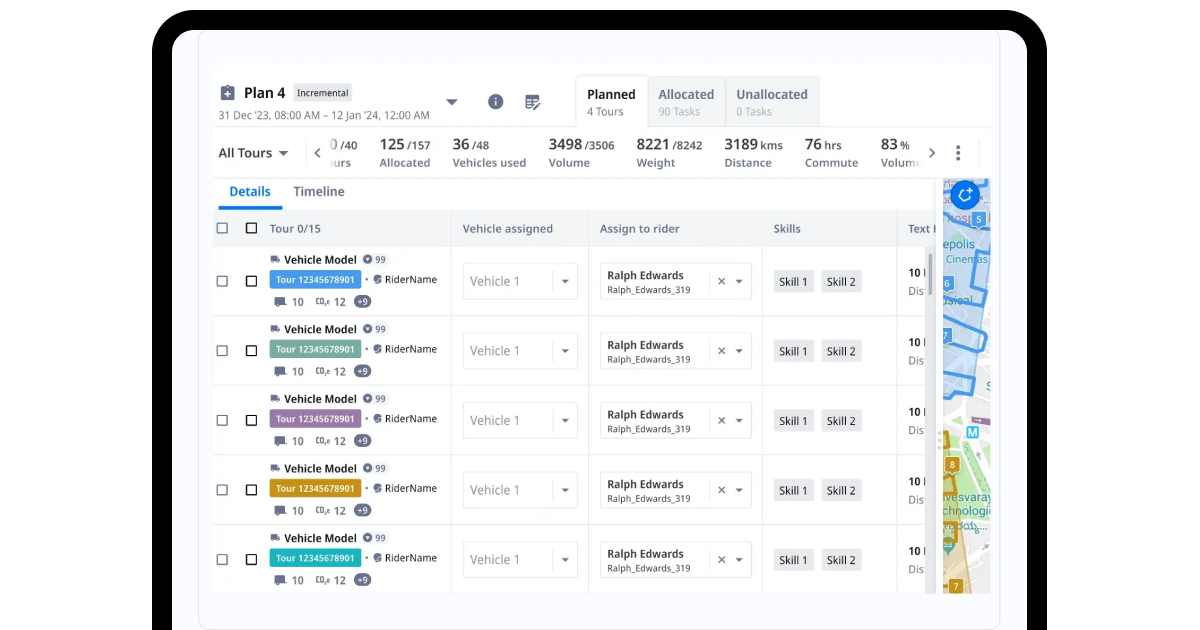Click Skill 1 chip in the blue tour row
Screen dimensions: 1200x630
coord(794,282)
